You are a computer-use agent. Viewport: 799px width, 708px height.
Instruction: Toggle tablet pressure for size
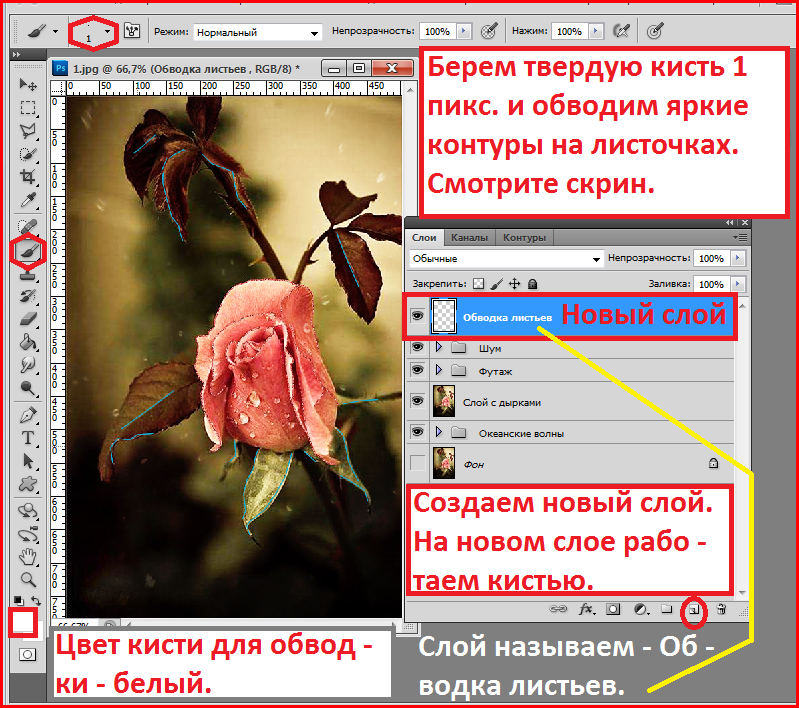pos(655,31)
